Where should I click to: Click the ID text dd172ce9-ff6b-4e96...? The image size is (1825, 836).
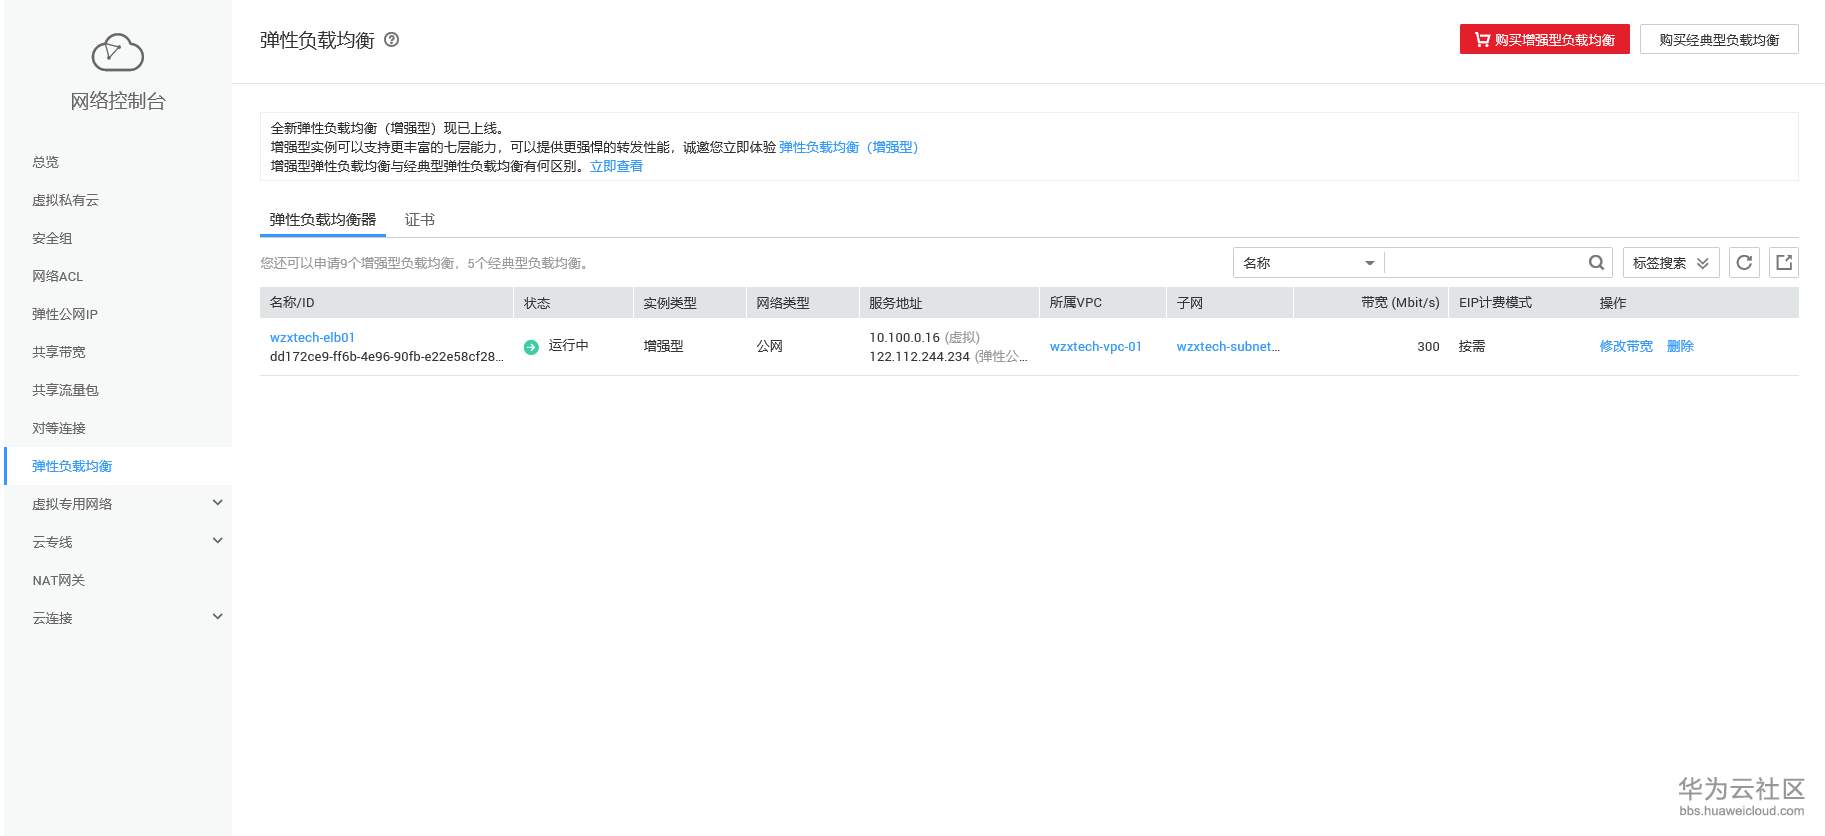[x=386, y=356]
